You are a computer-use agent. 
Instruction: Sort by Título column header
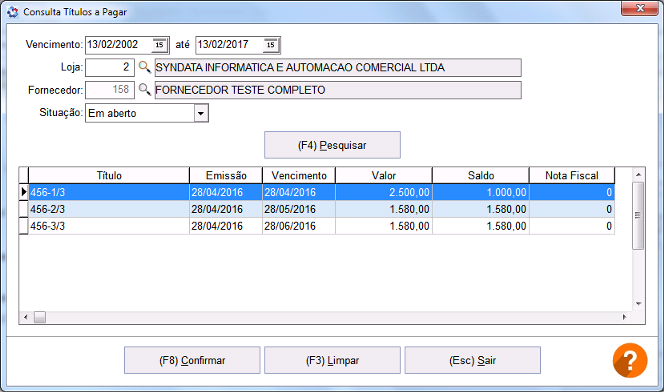109,175
